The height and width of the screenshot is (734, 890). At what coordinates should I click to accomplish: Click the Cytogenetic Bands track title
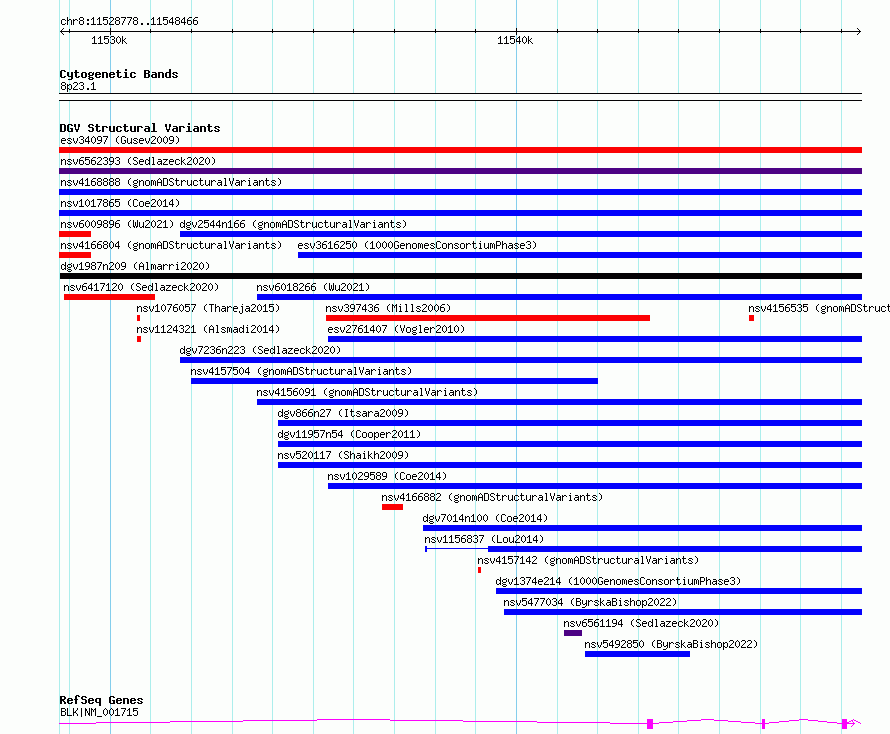(119, 74)
